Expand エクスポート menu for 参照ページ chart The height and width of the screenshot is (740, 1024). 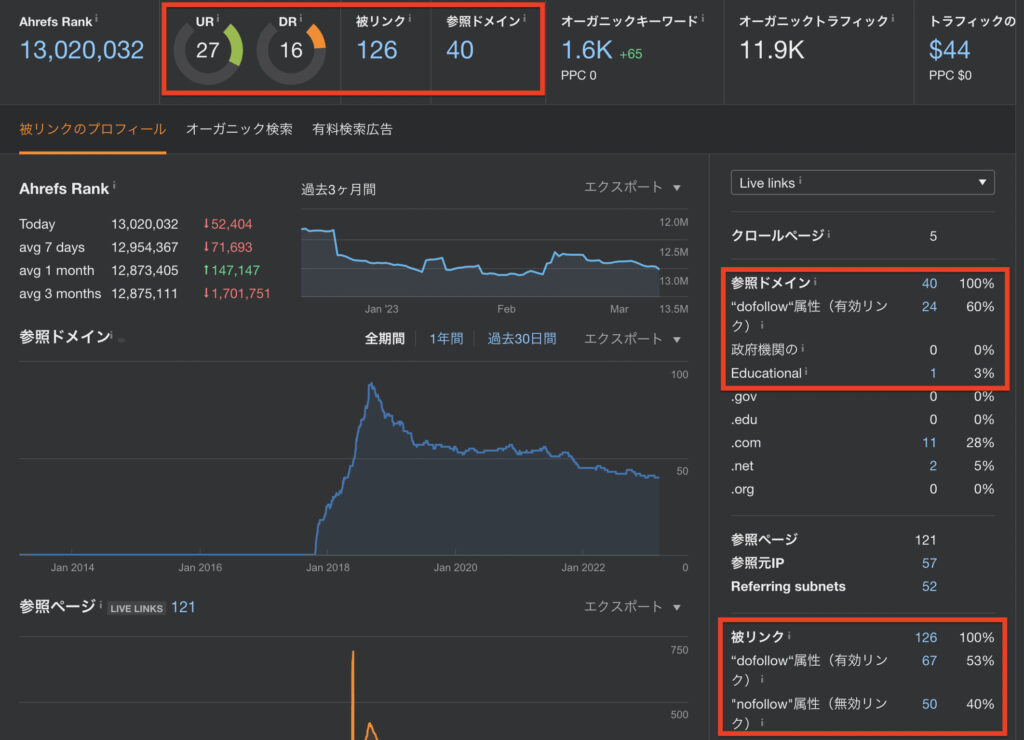click(632, 607)
